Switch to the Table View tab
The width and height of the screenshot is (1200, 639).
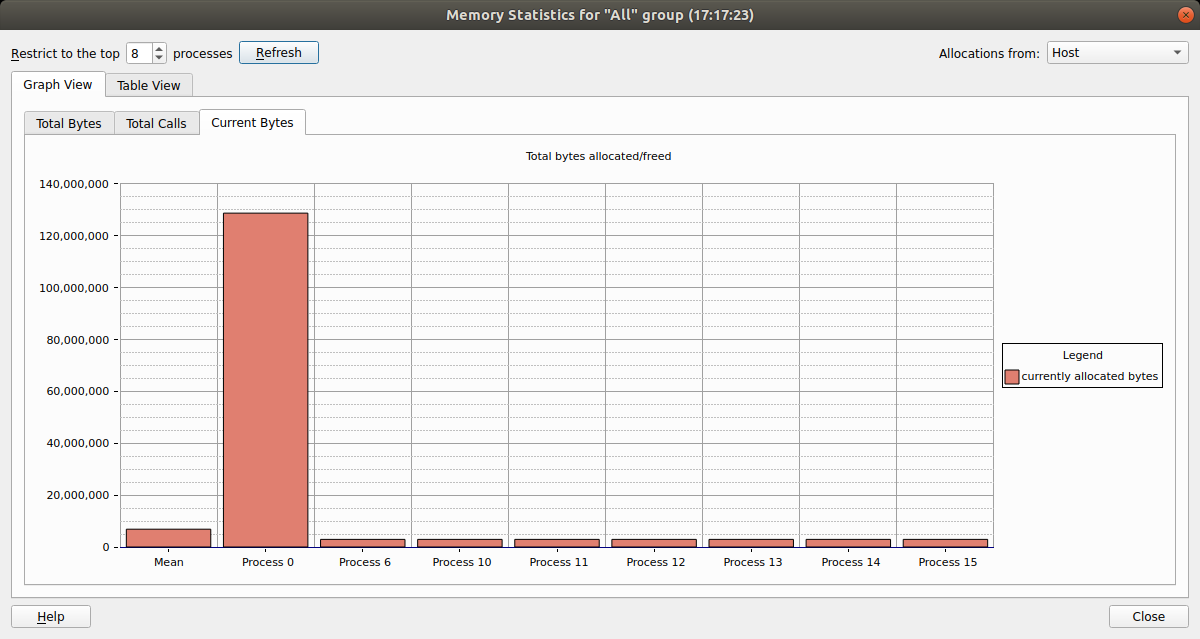coord(148,85)
